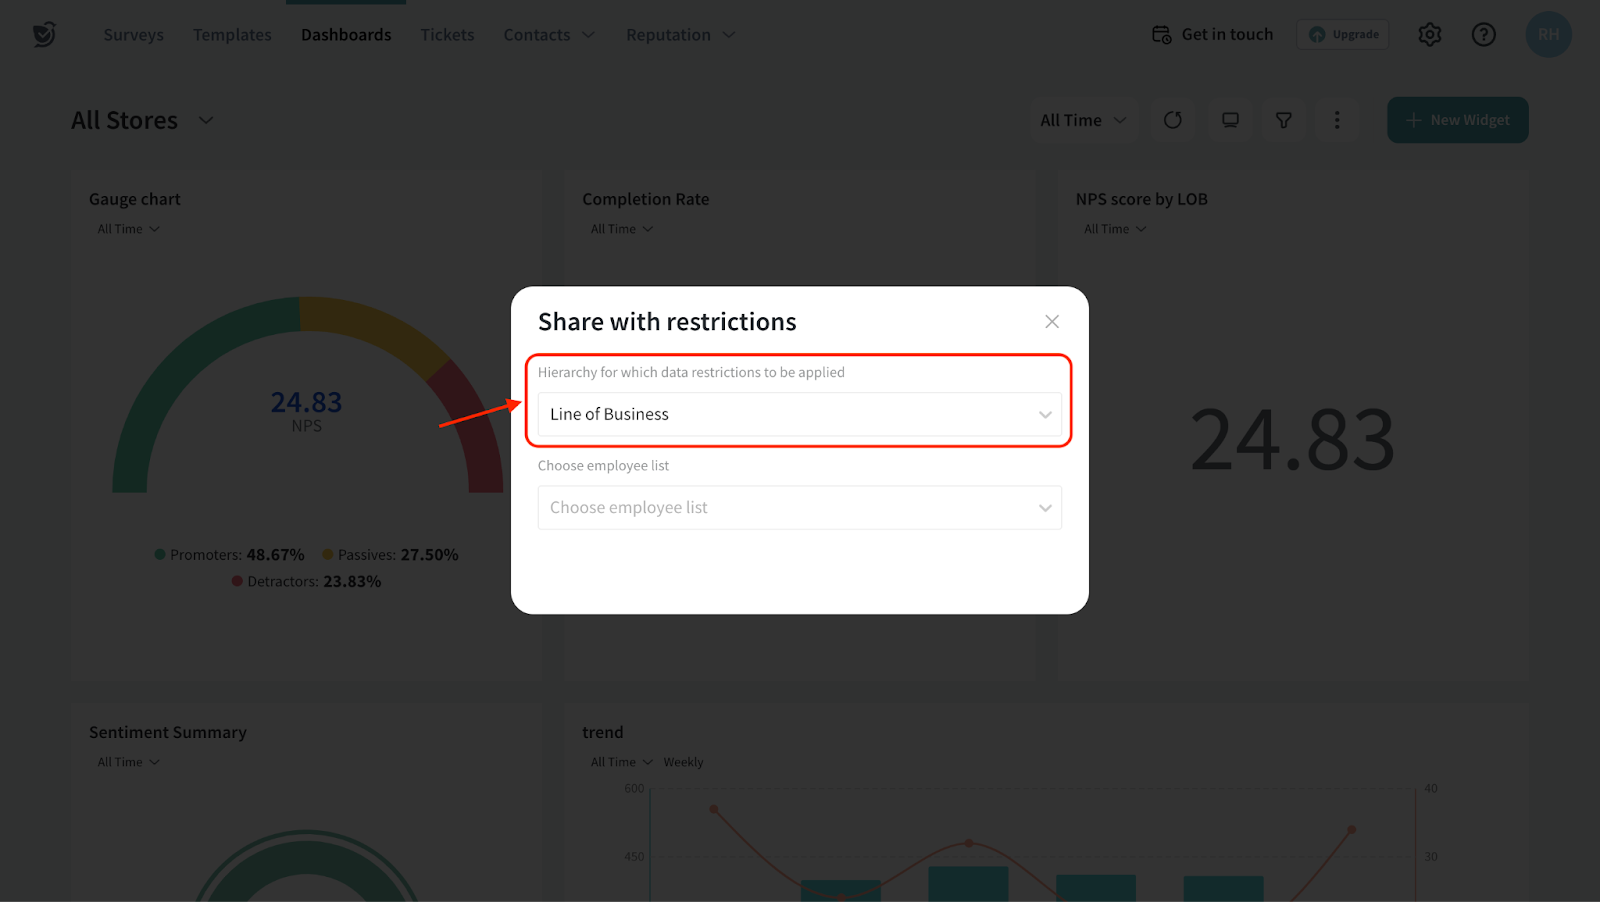Screen dimensions: 1600x902
Task: Open the settings gear icon
Action: [x=1429, y=35]
